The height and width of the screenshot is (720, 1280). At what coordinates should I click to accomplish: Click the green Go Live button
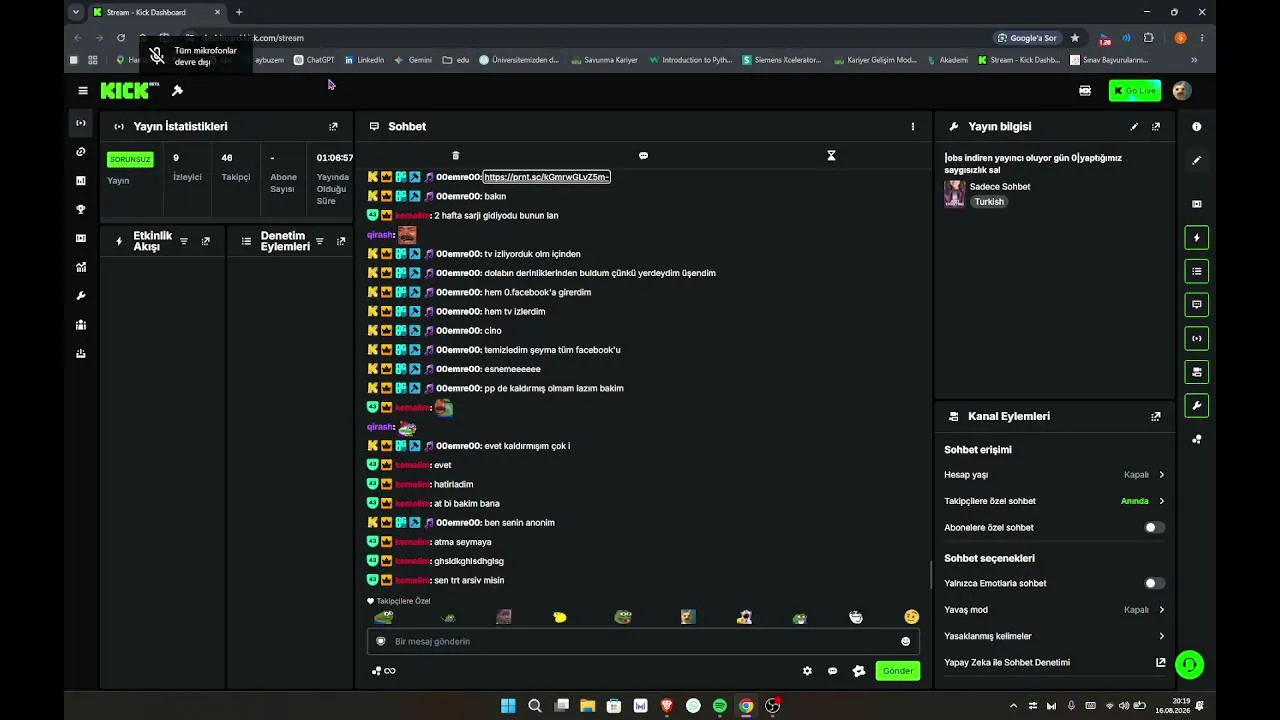point(1135,91)
